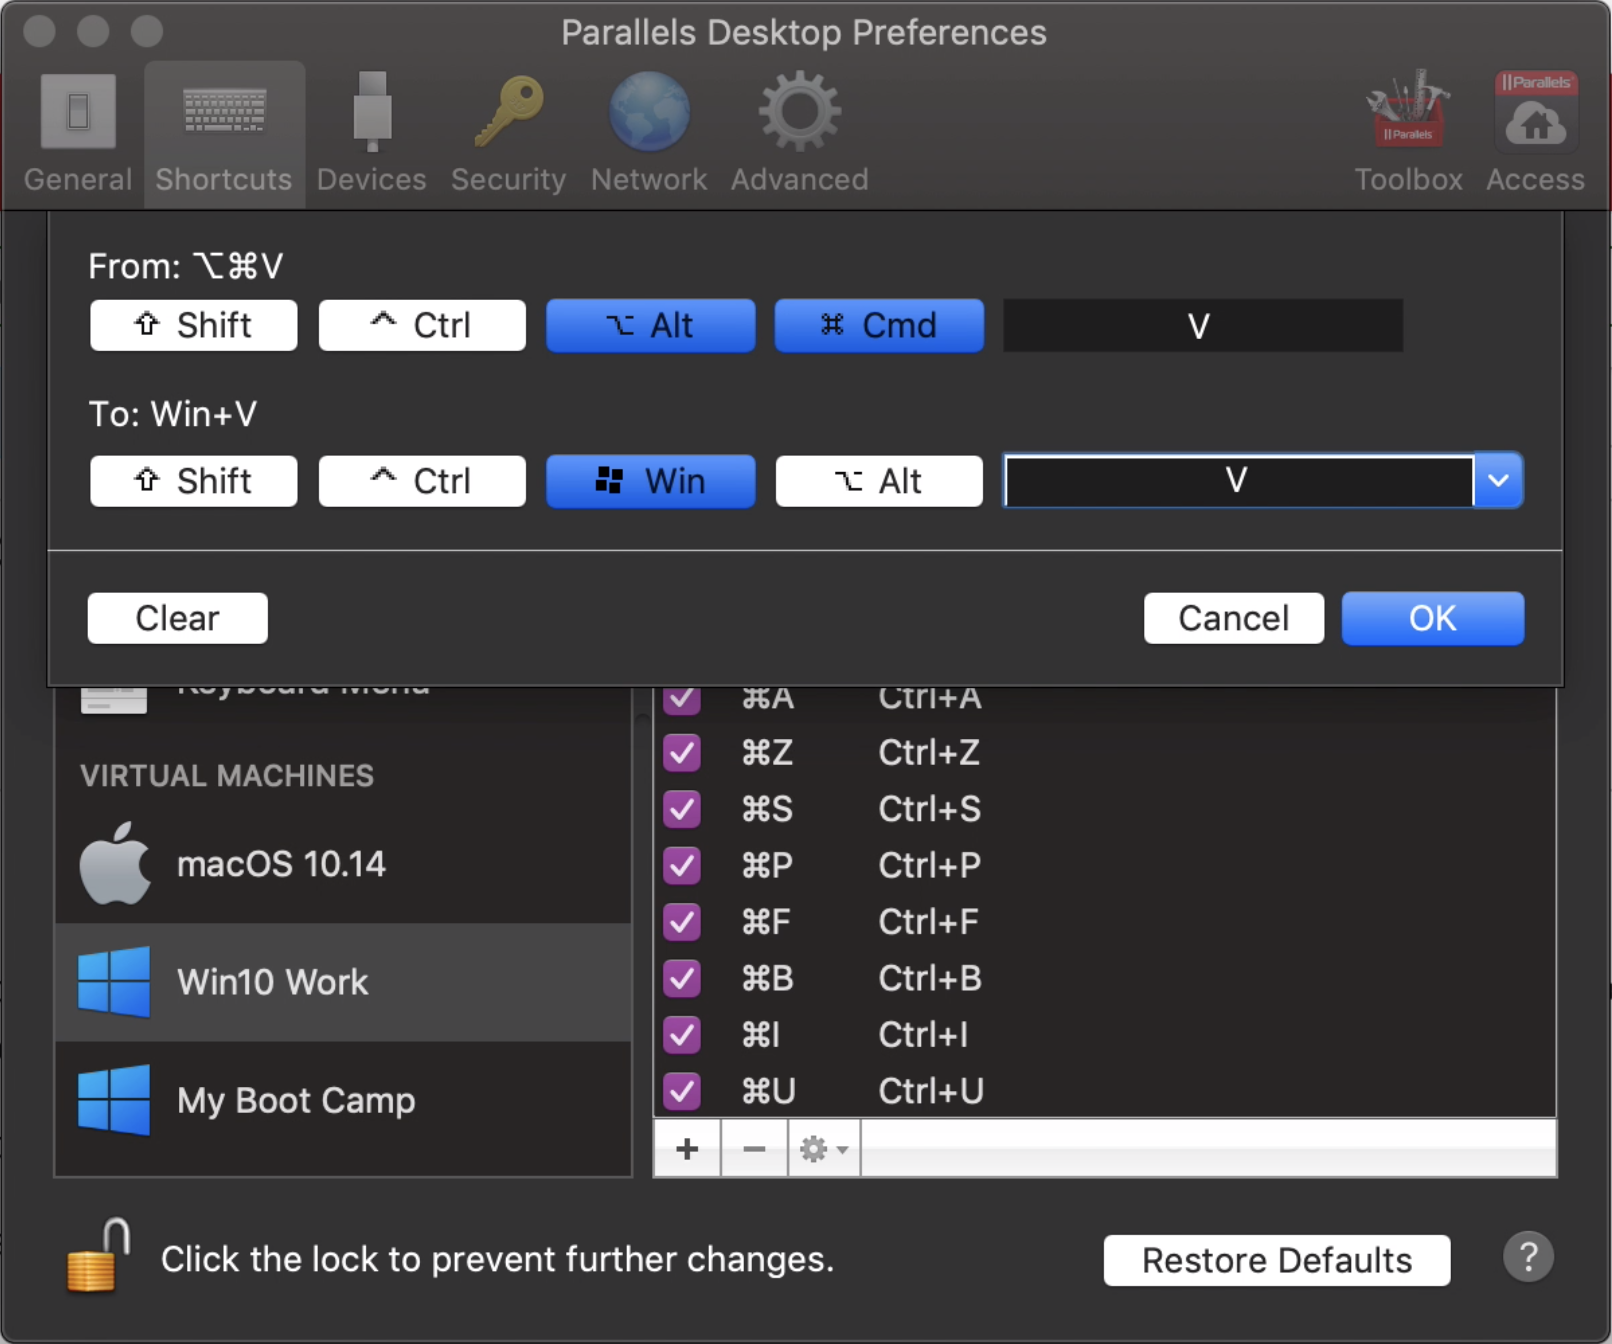
Task: Select the Ctrl+I mapping text
Action: [923, 1034]
